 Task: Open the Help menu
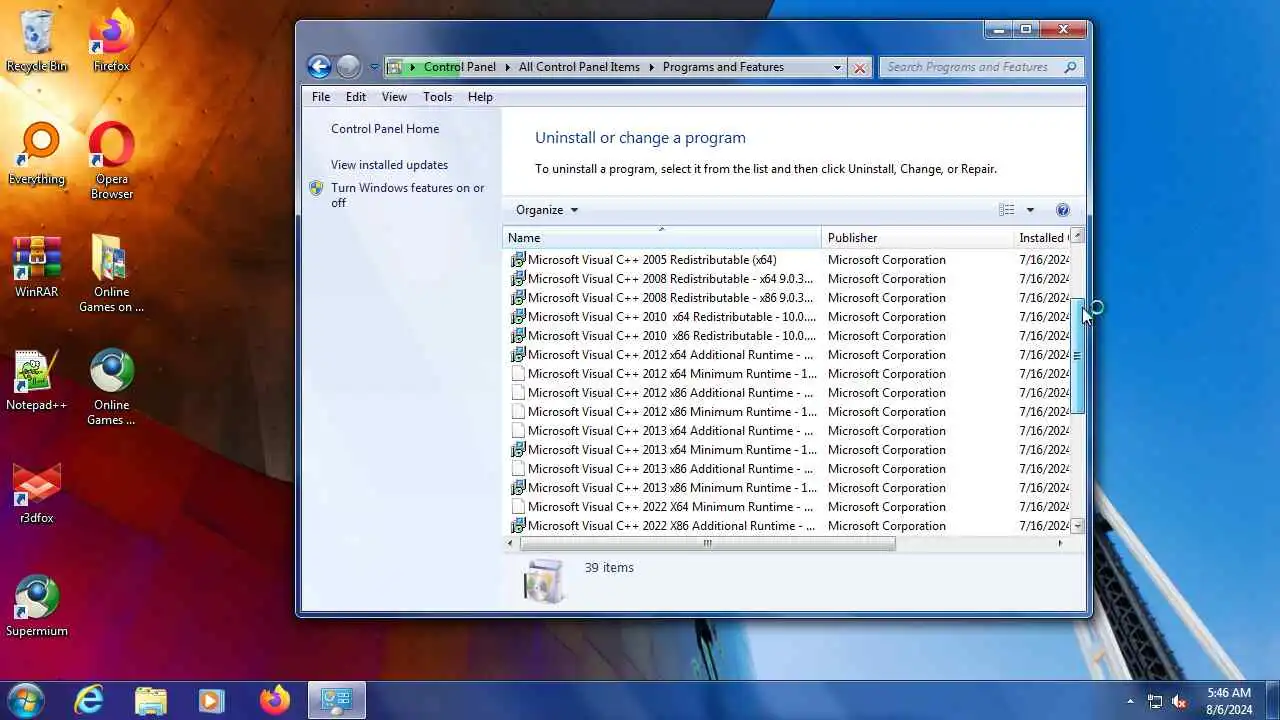click(x=480, y=97)
